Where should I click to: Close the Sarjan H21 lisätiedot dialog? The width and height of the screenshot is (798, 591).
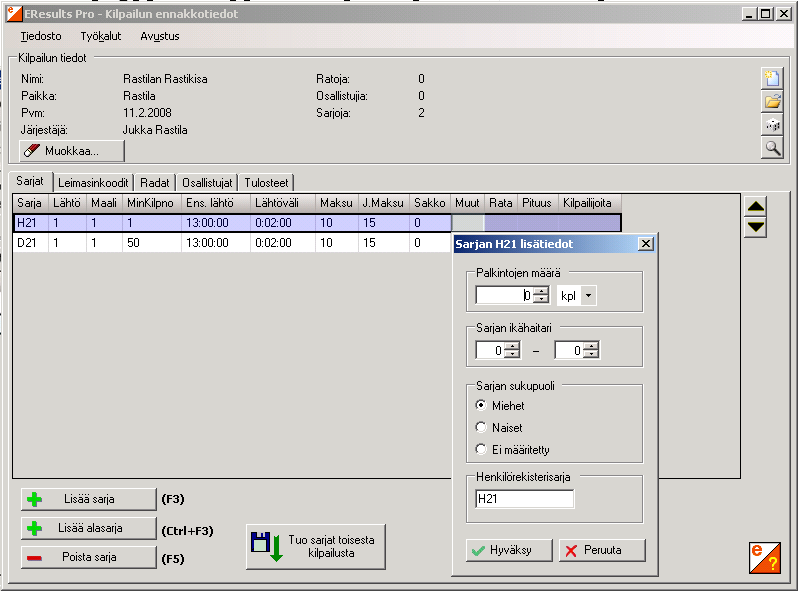(x=645, y=244)
